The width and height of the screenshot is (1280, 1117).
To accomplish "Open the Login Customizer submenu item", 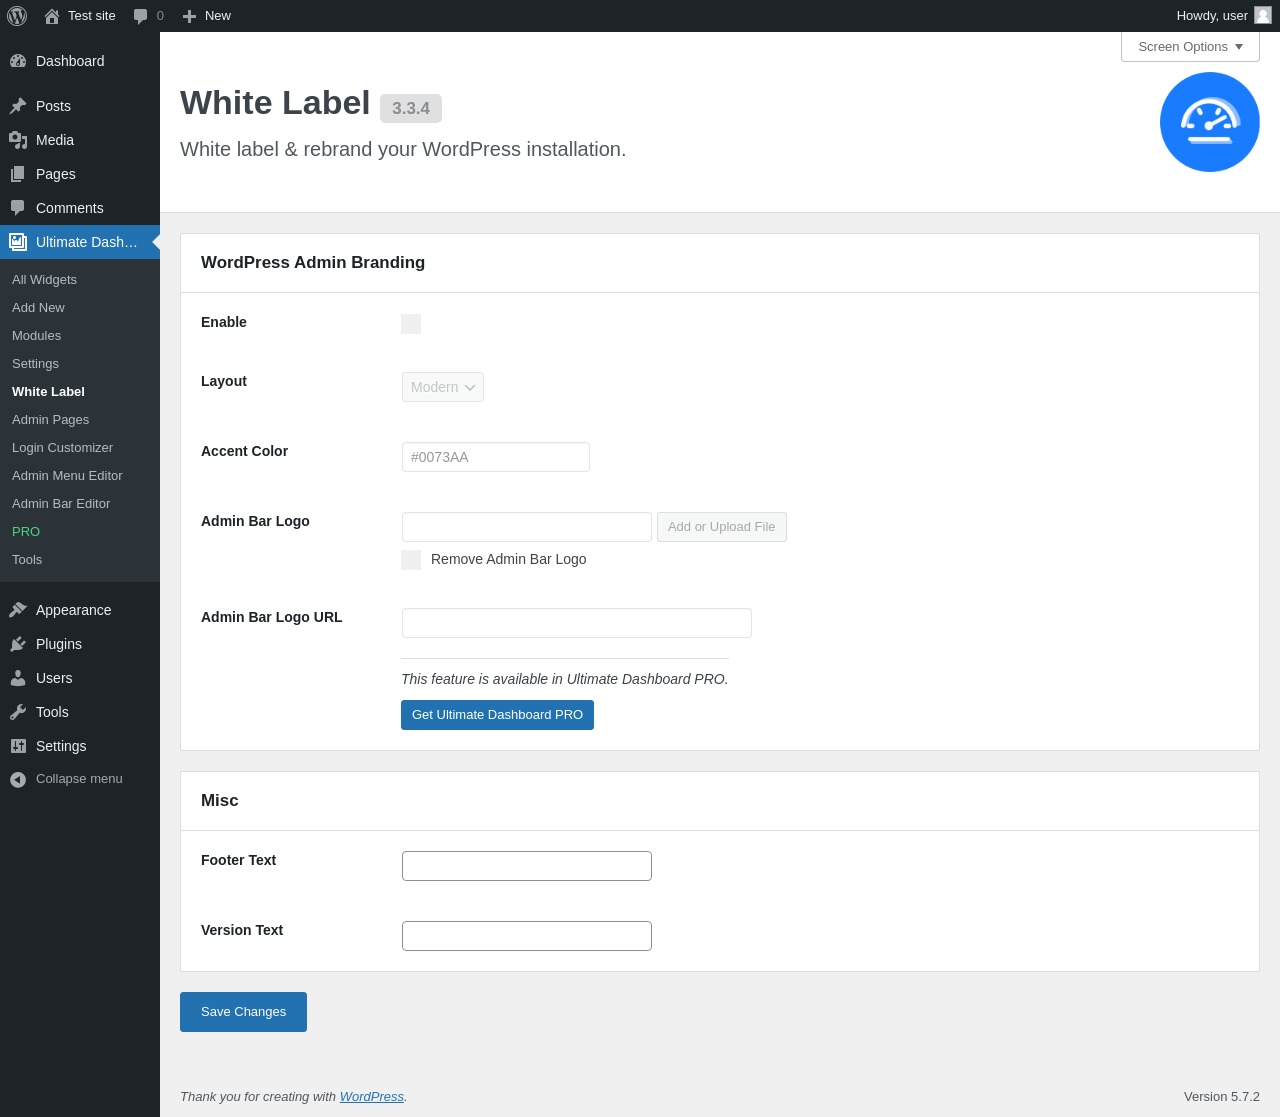I will 62,448.
